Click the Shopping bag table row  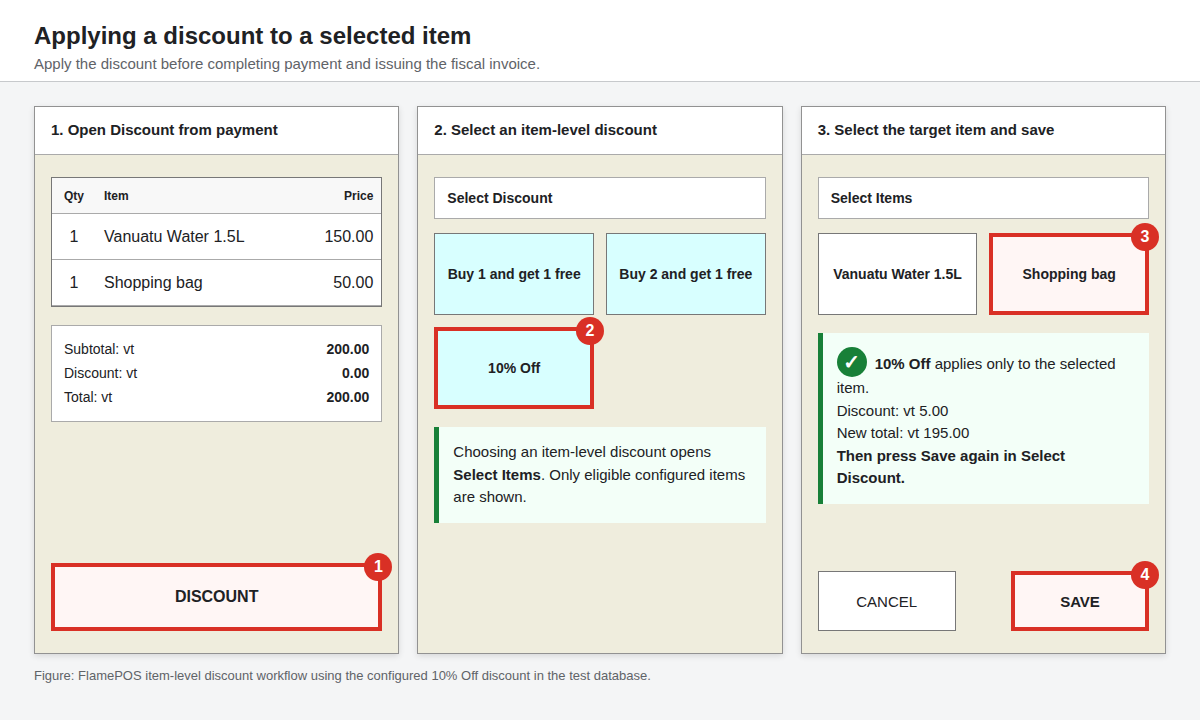[216, 283]
